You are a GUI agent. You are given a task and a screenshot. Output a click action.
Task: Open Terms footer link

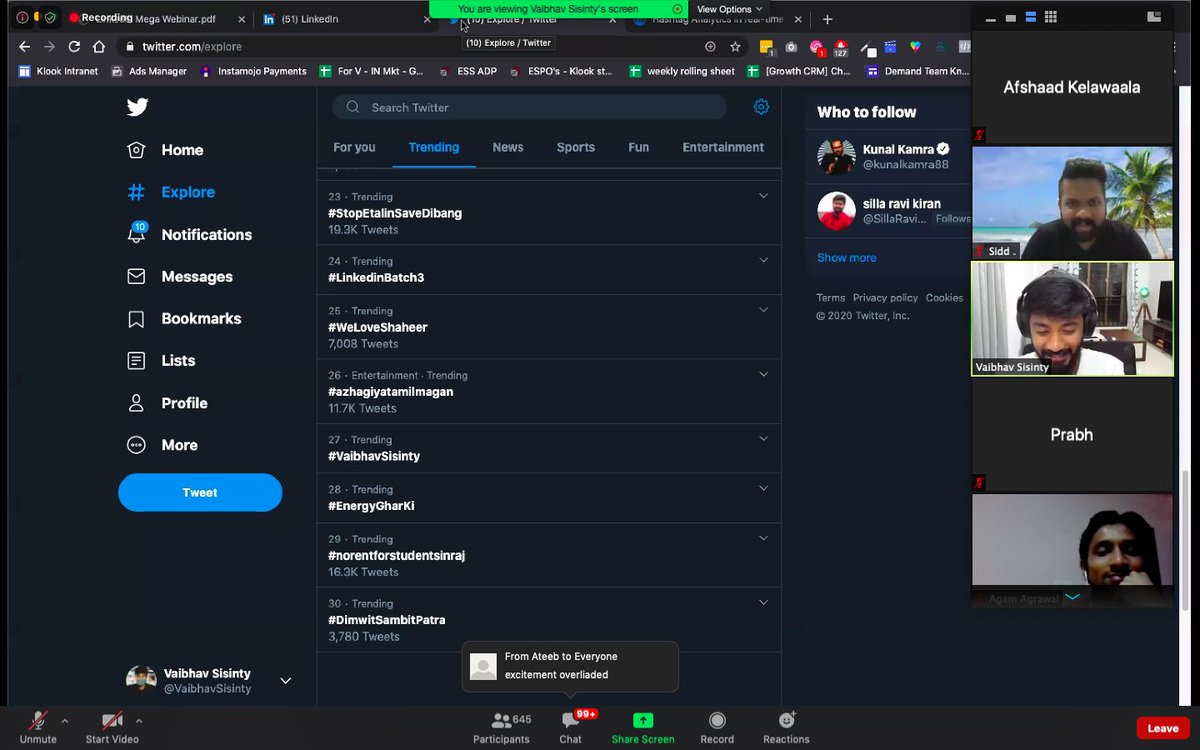[x=830, y=298]
